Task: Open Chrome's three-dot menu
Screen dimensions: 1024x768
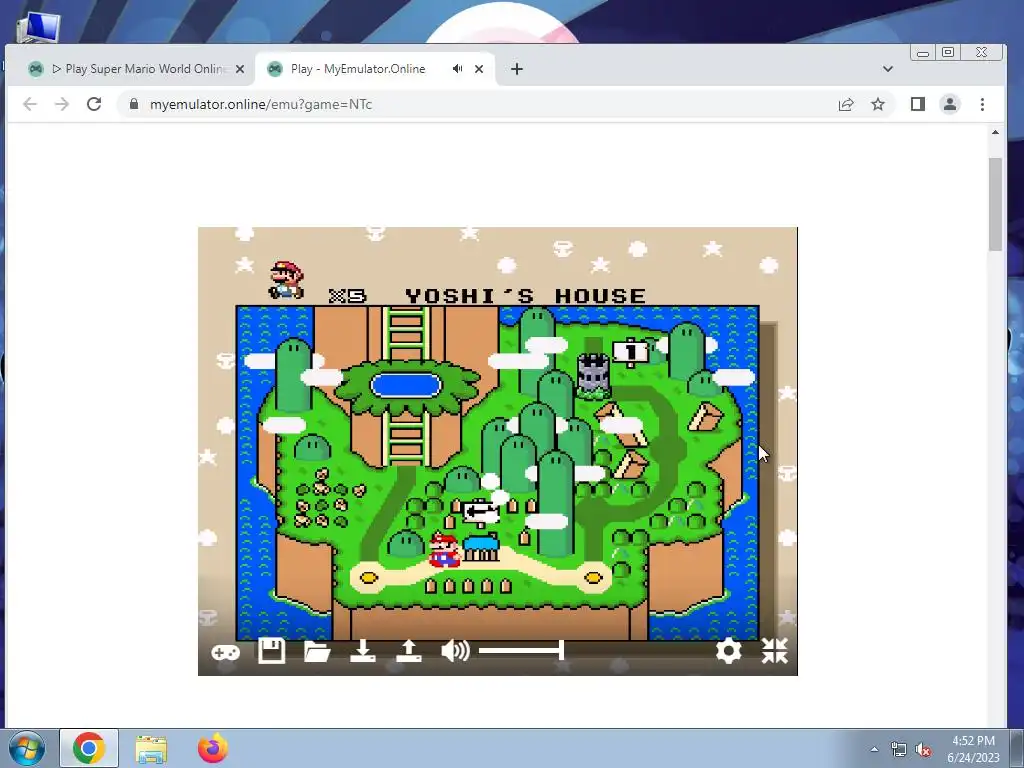Action: (x=982, y=104)
